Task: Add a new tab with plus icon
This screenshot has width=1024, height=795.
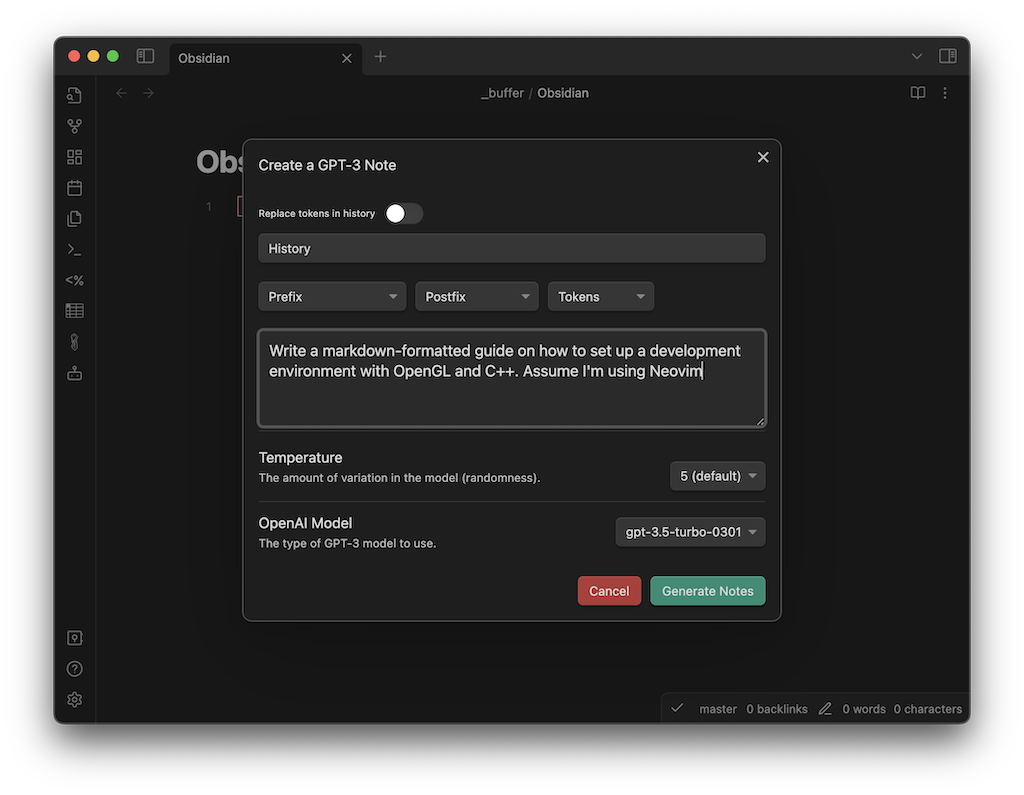Action: (x=380, y=57)
